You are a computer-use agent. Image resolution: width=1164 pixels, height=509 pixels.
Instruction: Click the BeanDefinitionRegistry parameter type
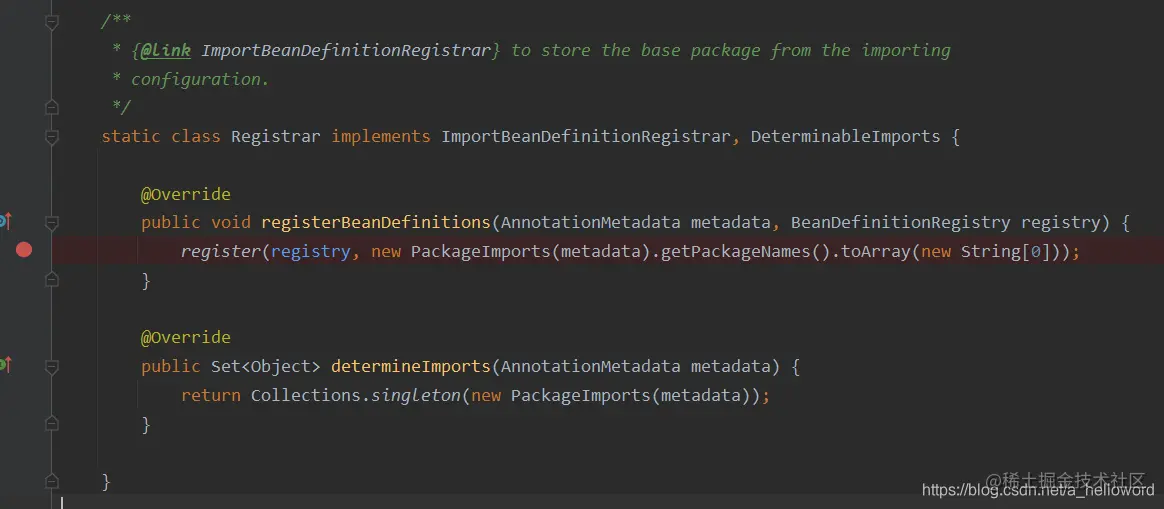click(x=900, y=223)
